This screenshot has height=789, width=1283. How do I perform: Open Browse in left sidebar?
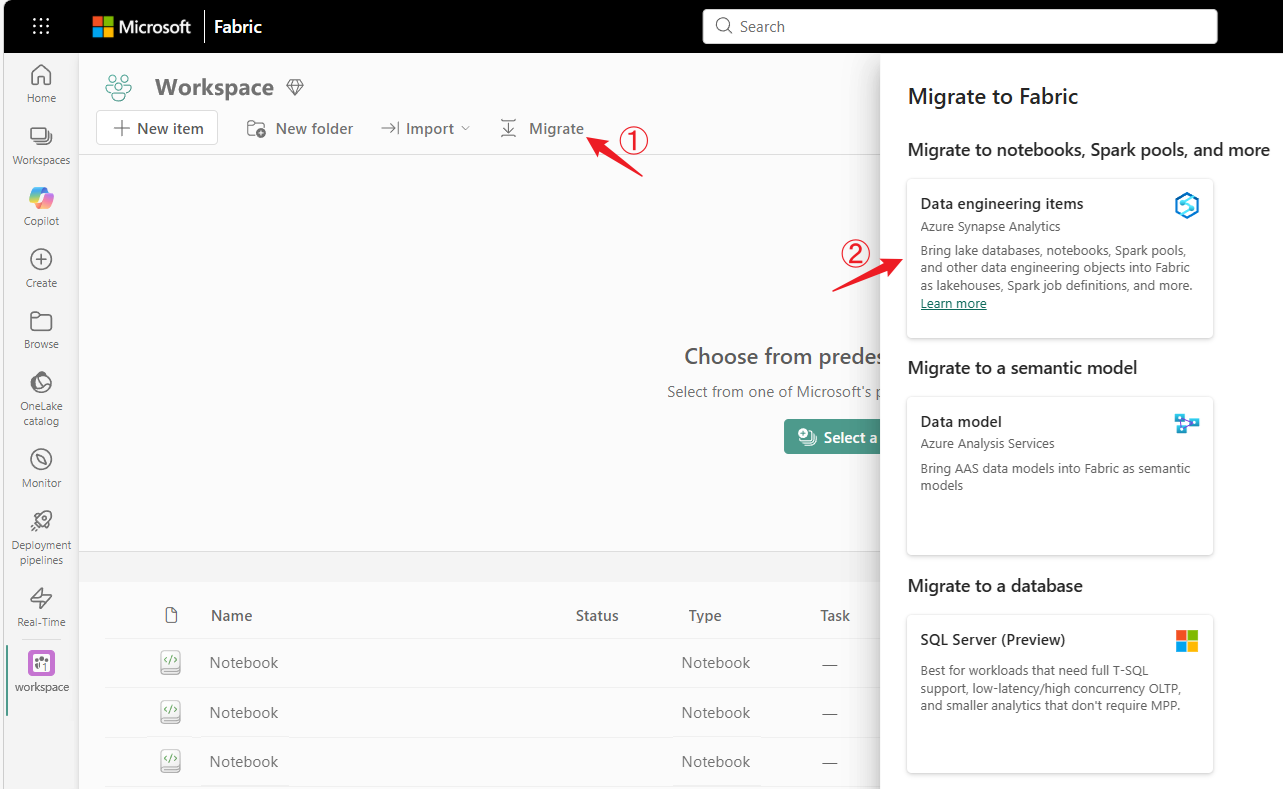41,330
